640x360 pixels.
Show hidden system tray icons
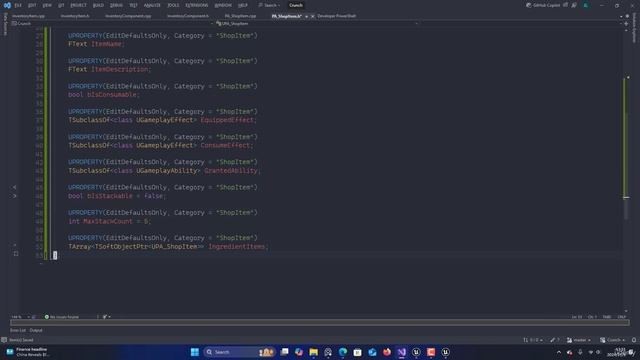pos(559,352)
